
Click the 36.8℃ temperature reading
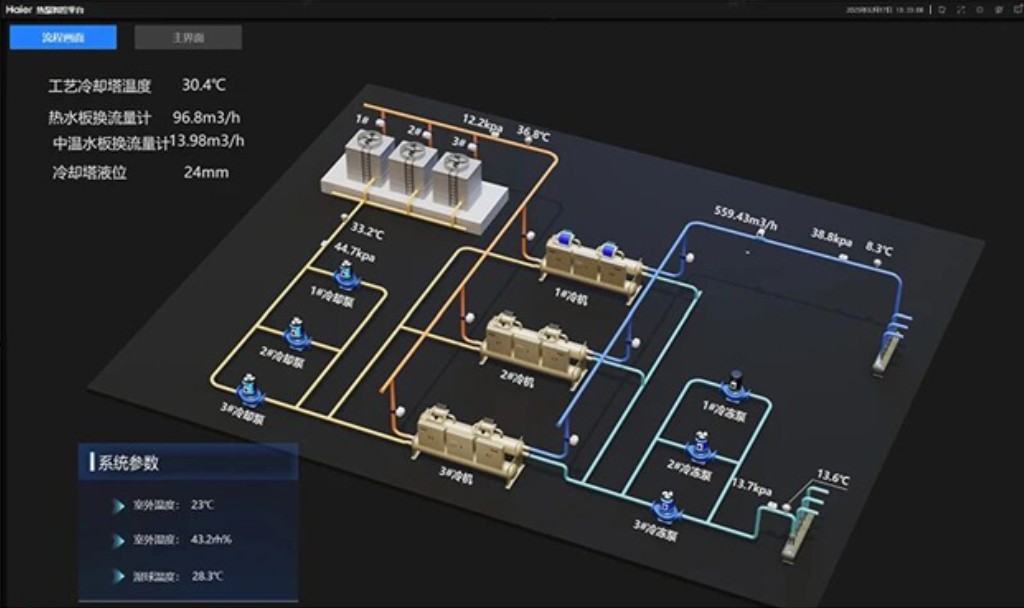tap(534, 133)
